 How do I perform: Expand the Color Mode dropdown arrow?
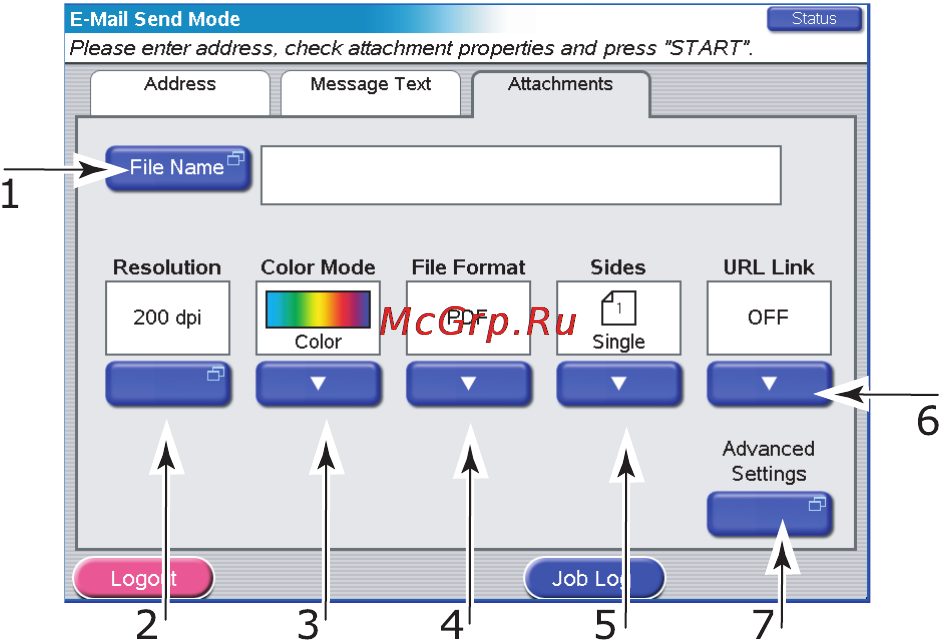[318, 383]
